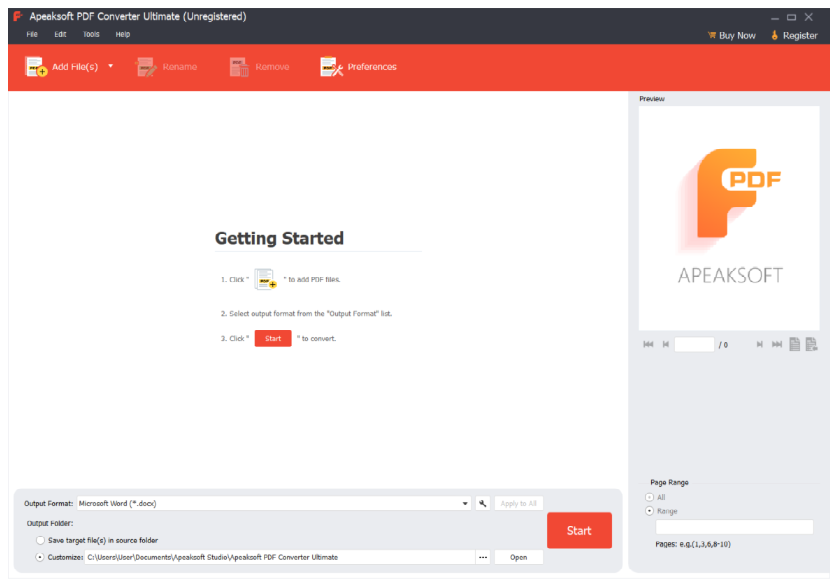Image resolution: width=839 pixels, height=587 pixels.
Task: Click the Remove toolbar button
Action: click(x=260, y=67)
